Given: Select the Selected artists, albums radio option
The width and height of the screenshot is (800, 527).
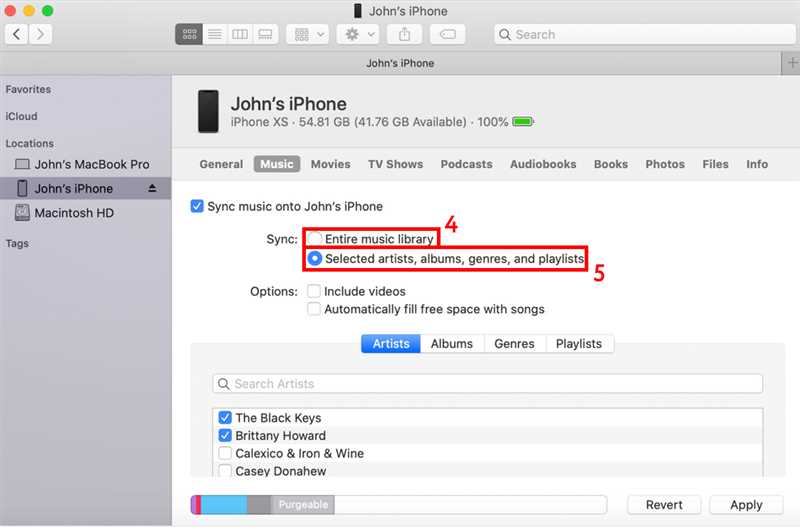Looking at the screenshot, I should [x=315, y=259].
